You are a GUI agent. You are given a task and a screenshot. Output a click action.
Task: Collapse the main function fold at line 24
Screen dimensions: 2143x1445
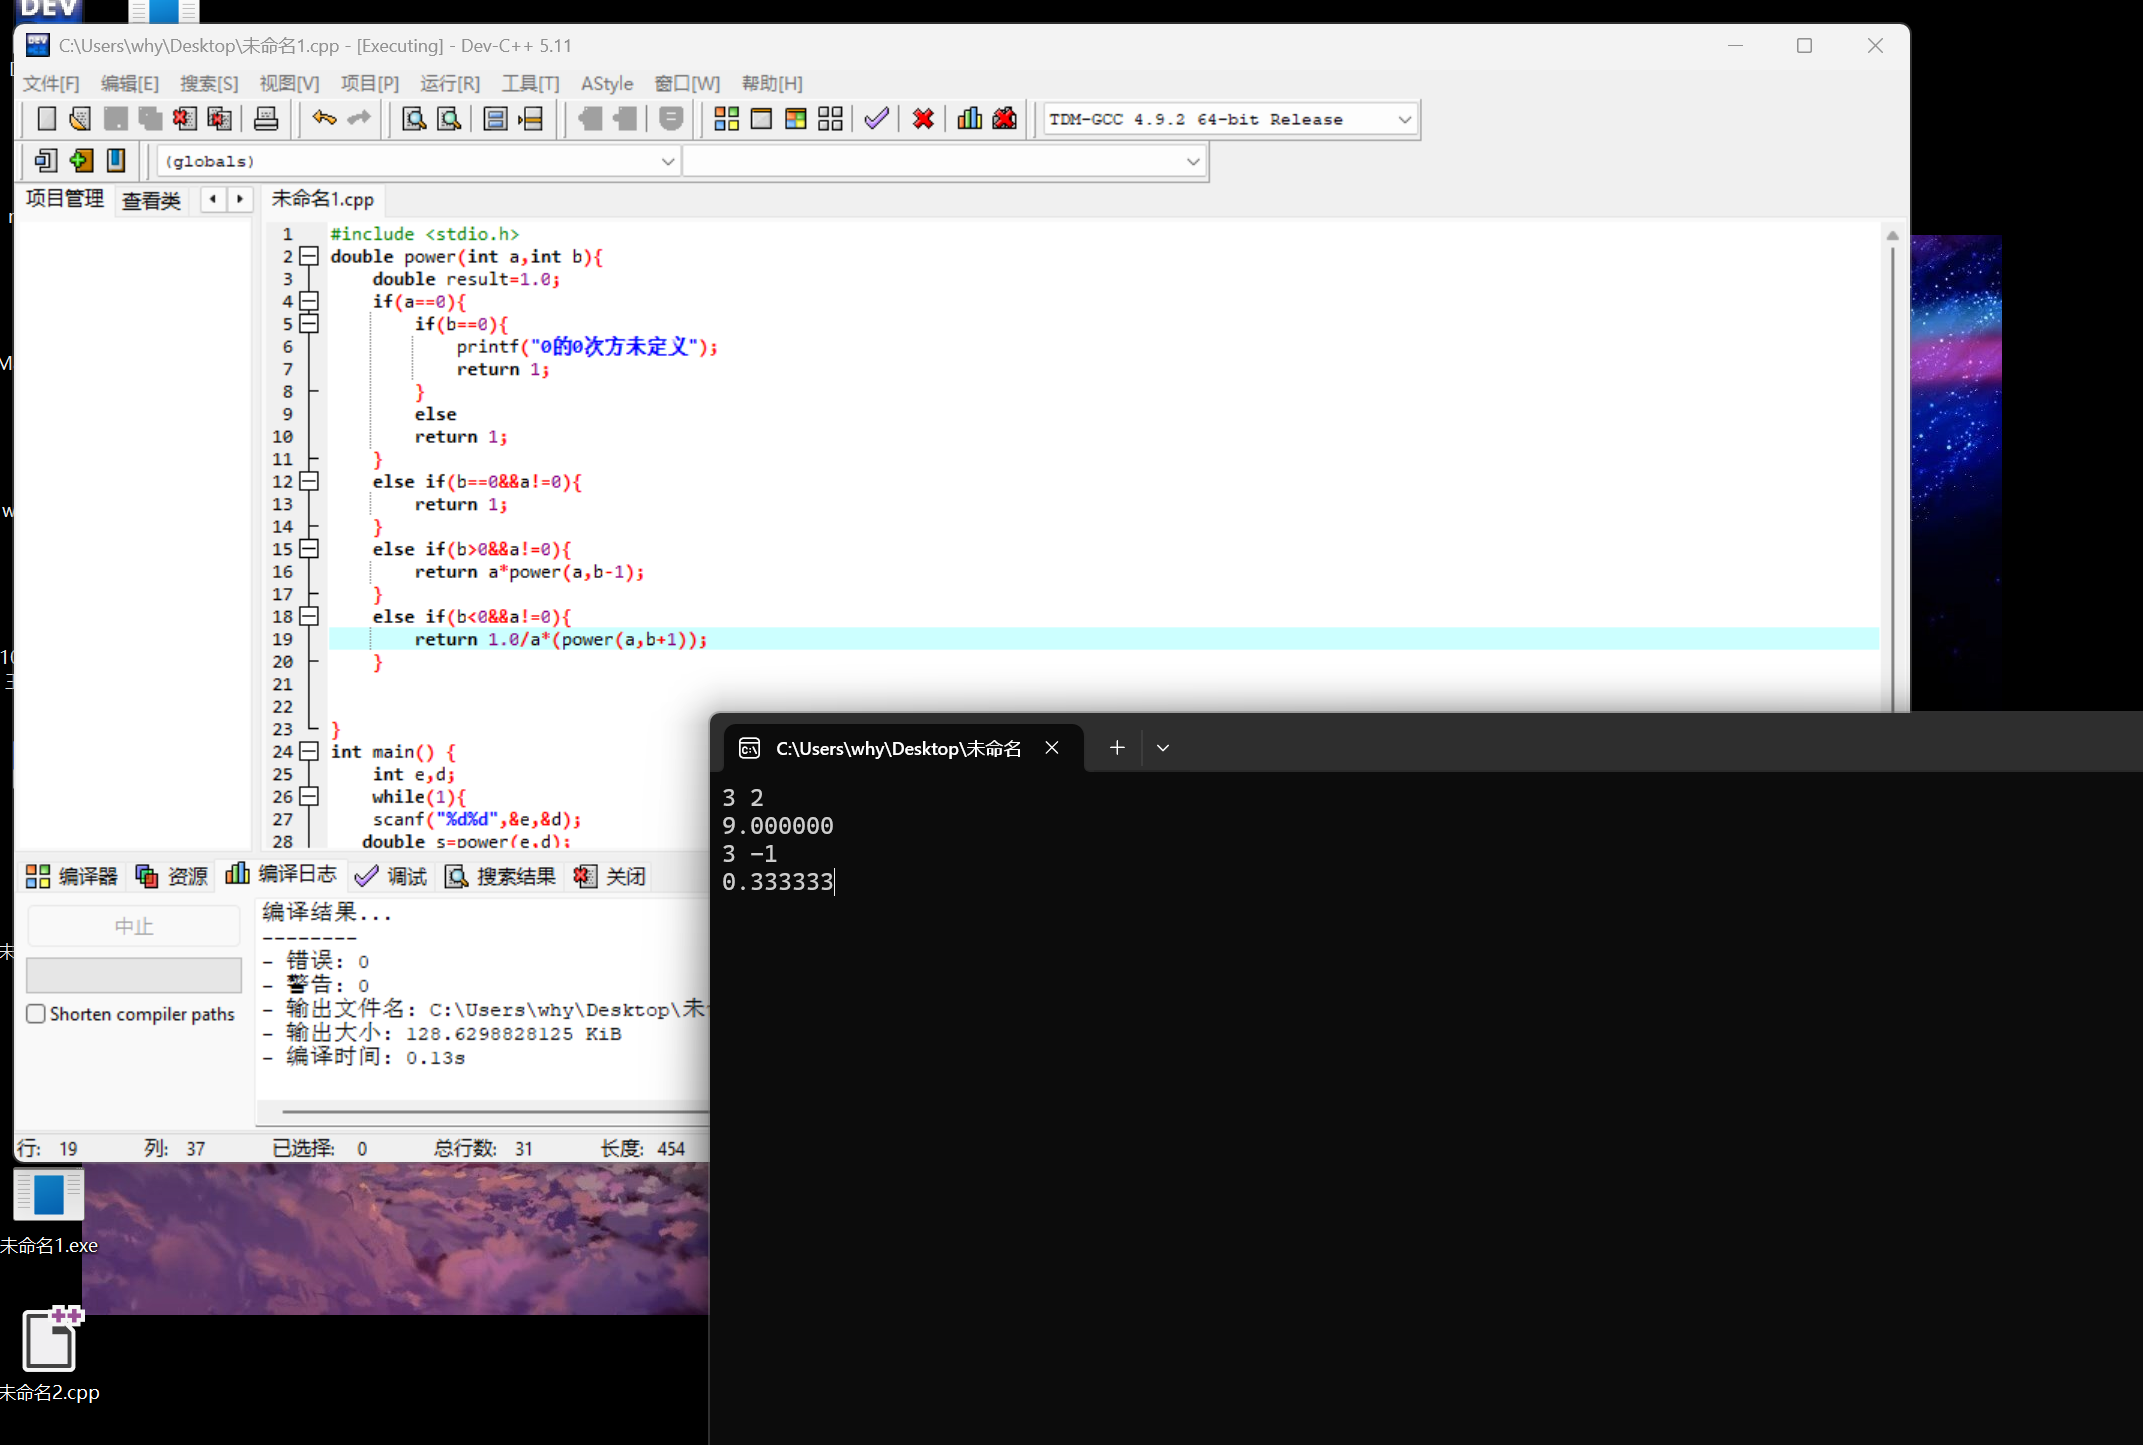[x=310, y=751]
